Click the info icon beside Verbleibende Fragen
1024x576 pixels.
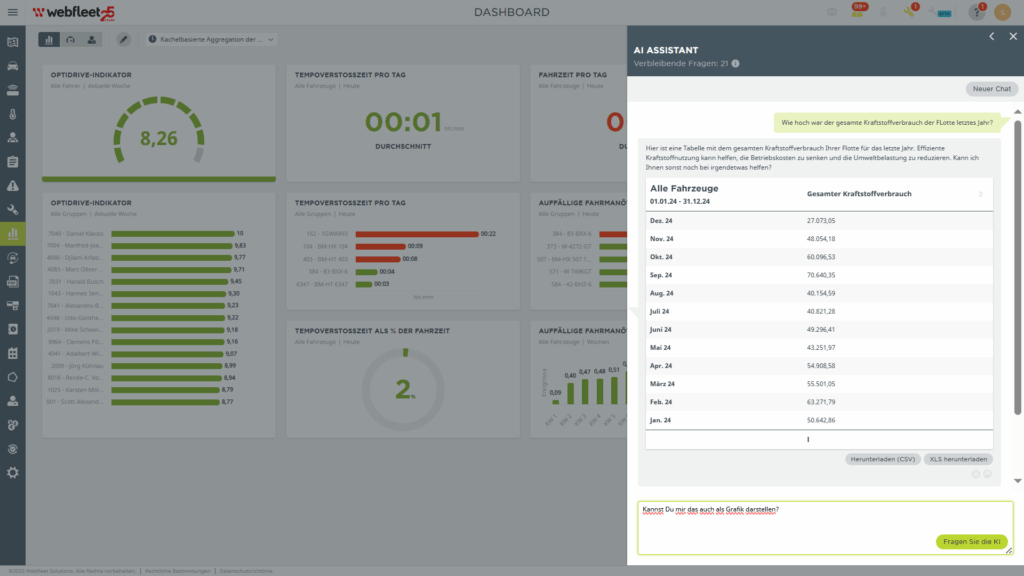point(736,64)
